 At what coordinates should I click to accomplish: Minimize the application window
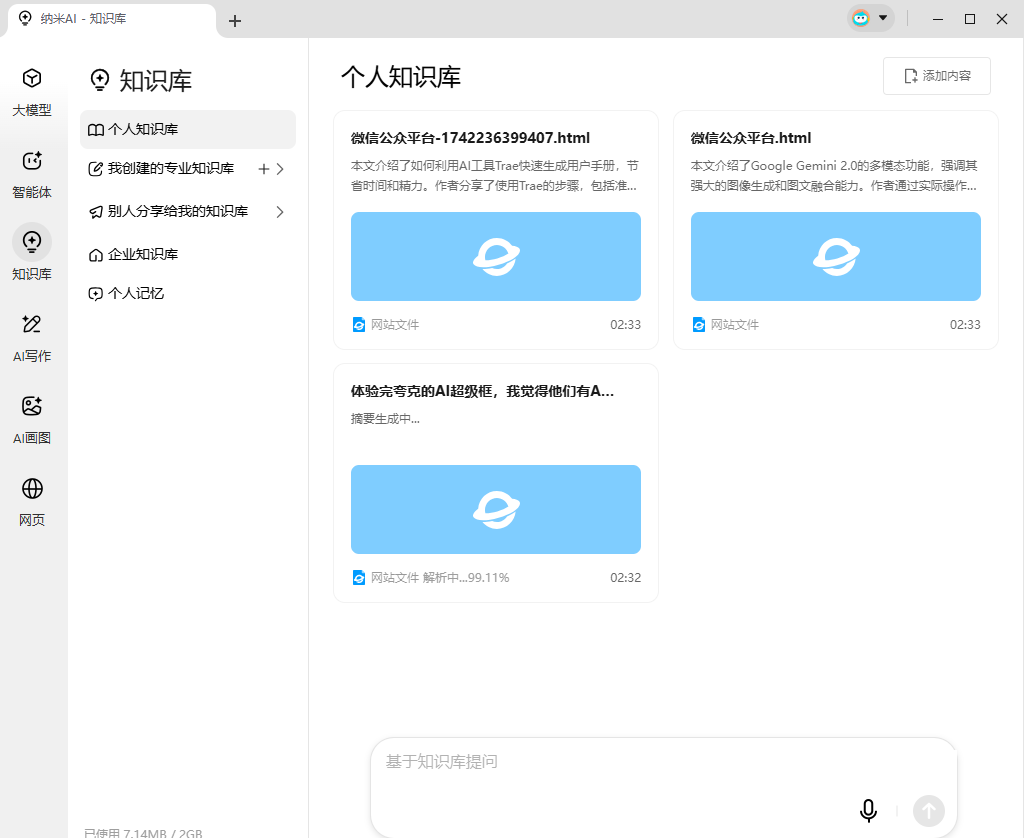point(938,19)
